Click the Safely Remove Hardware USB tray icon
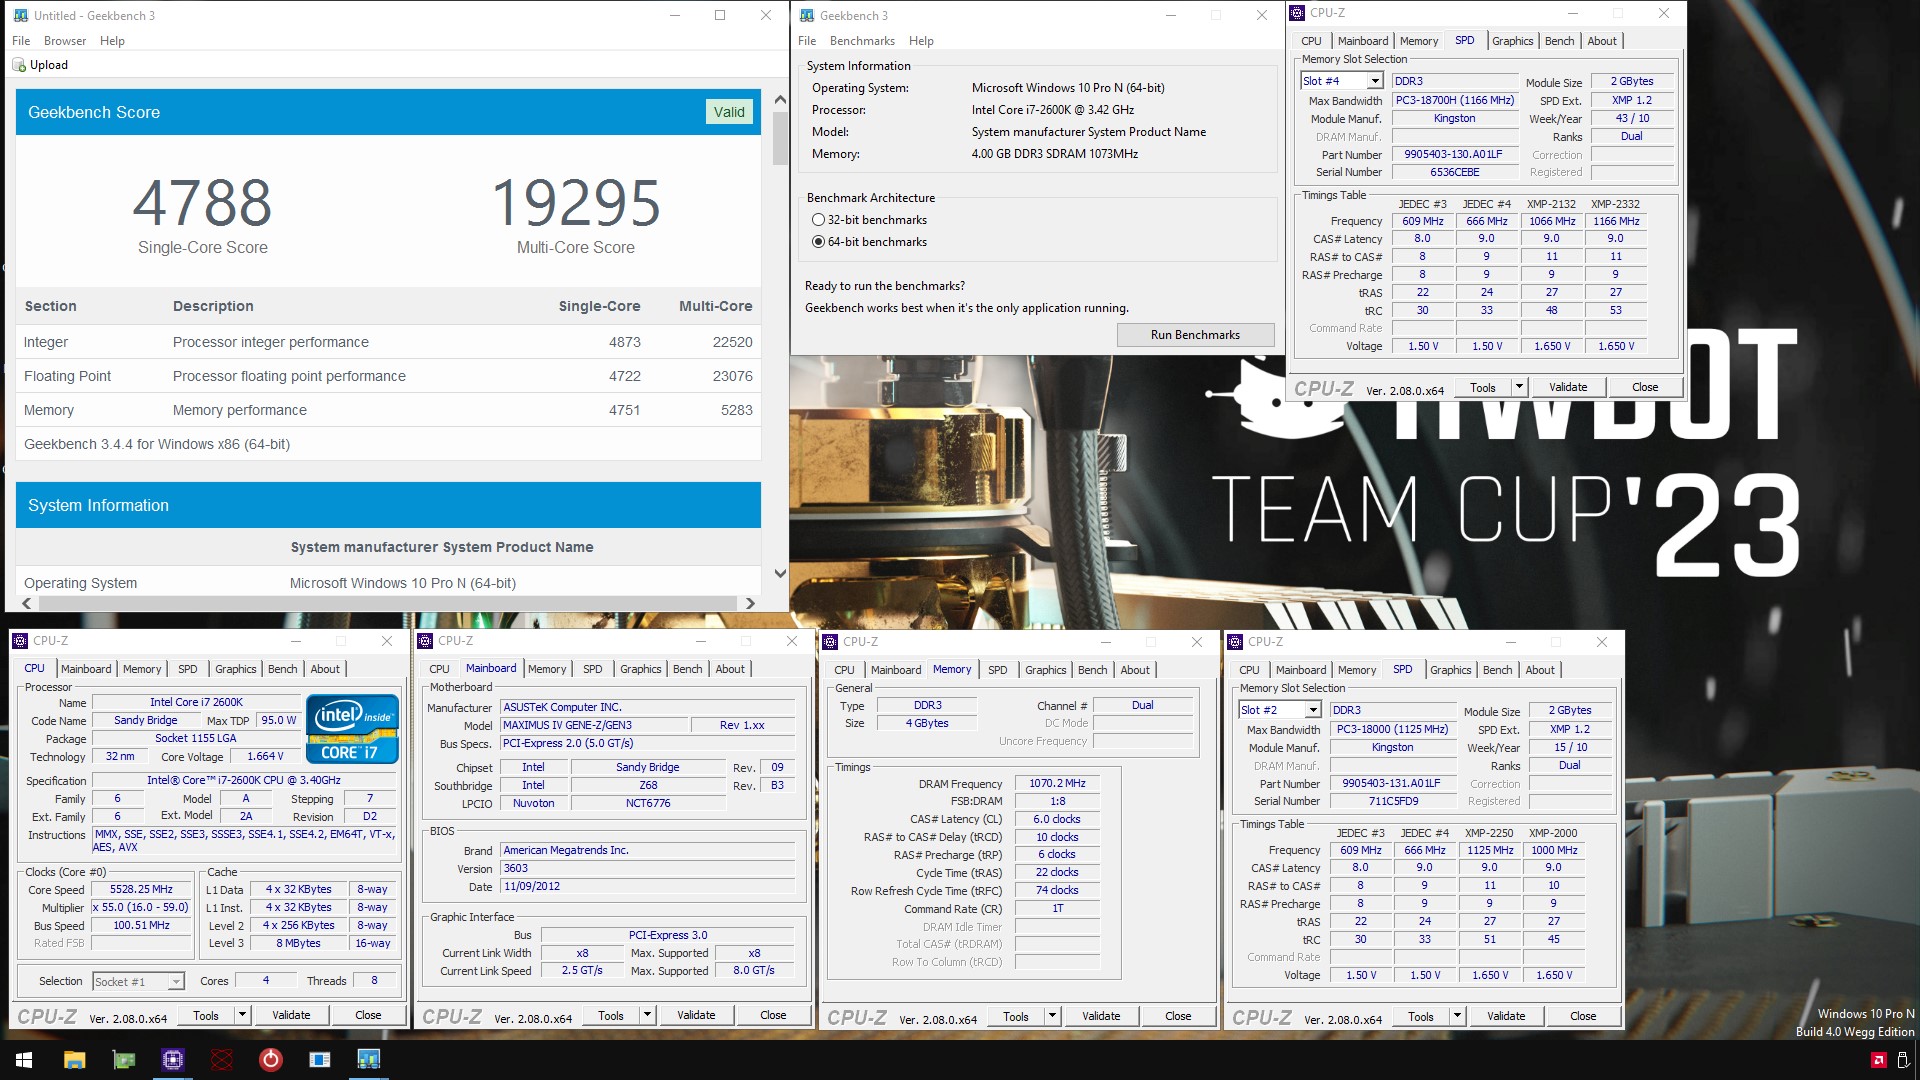This screenshot has width=1920, height=1080. (x=1903, y=1060)
